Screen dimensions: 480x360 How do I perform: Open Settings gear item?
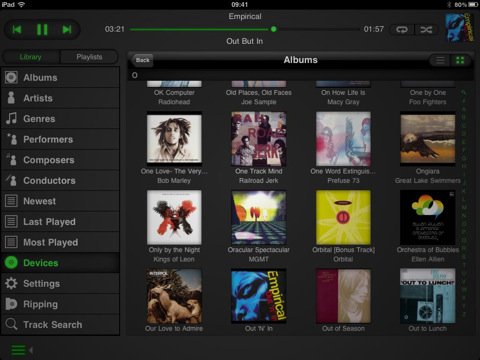60,284
